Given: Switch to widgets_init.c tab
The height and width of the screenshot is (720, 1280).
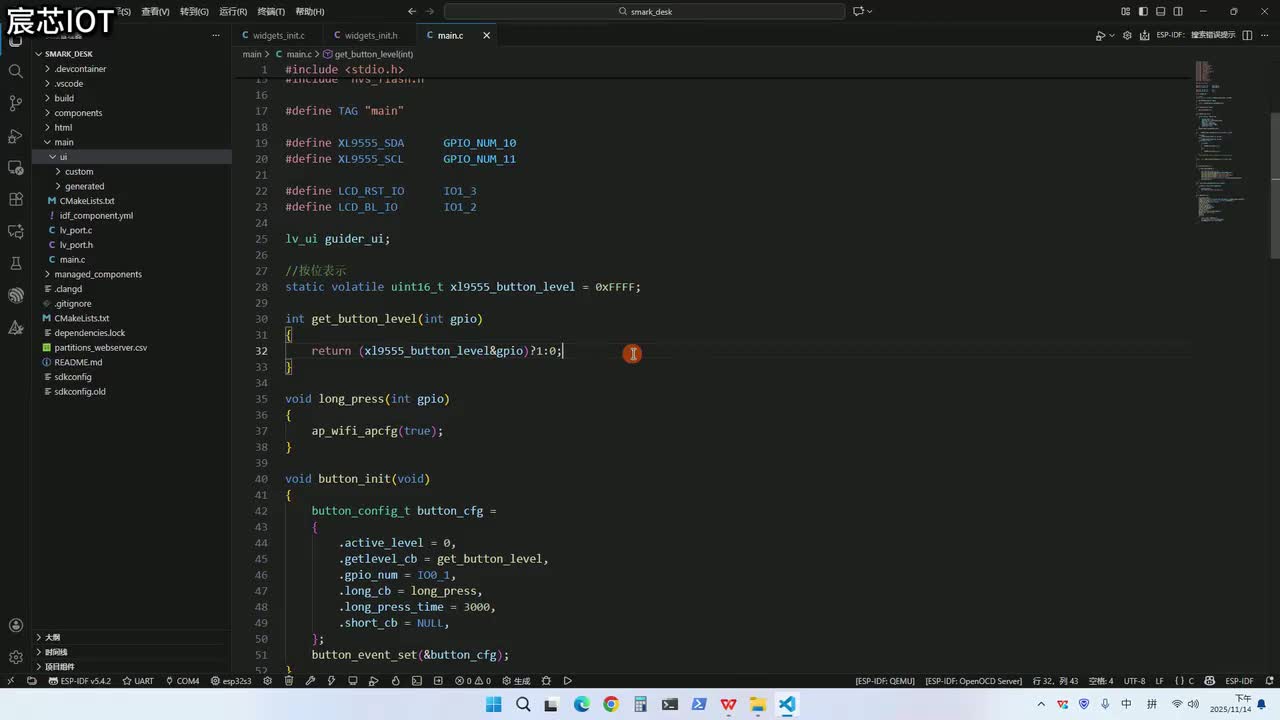Looking at the screenshot, I should pos(277,35).
